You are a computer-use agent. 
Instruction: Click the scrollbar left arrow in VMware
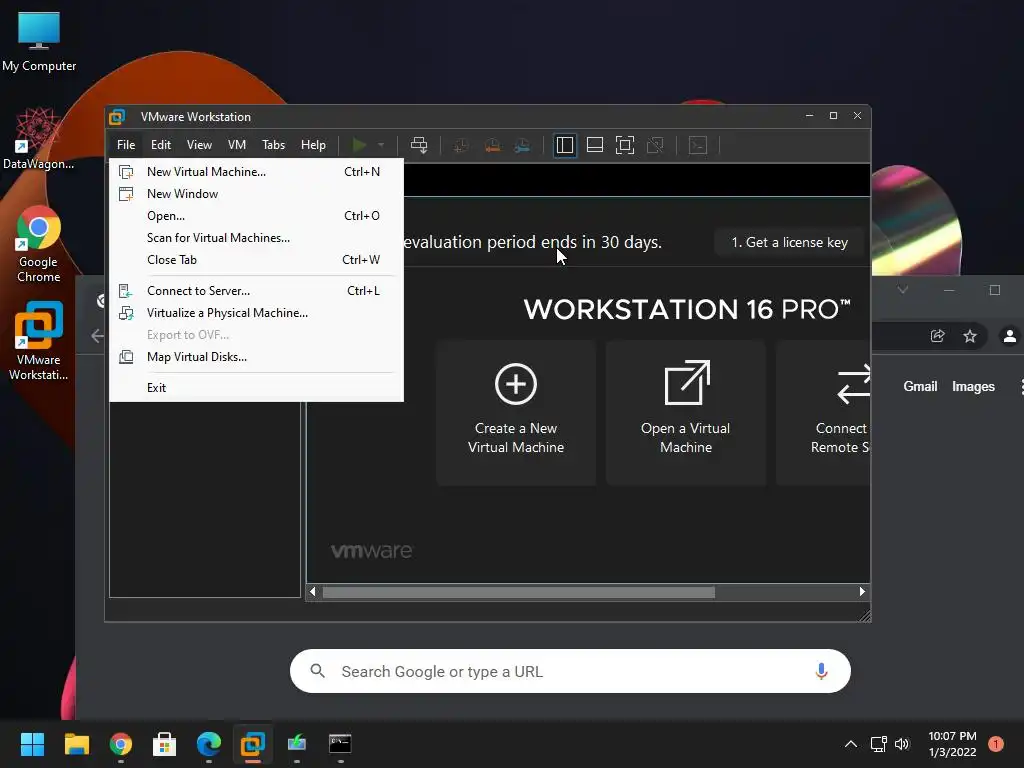click(x=313, y=592)
